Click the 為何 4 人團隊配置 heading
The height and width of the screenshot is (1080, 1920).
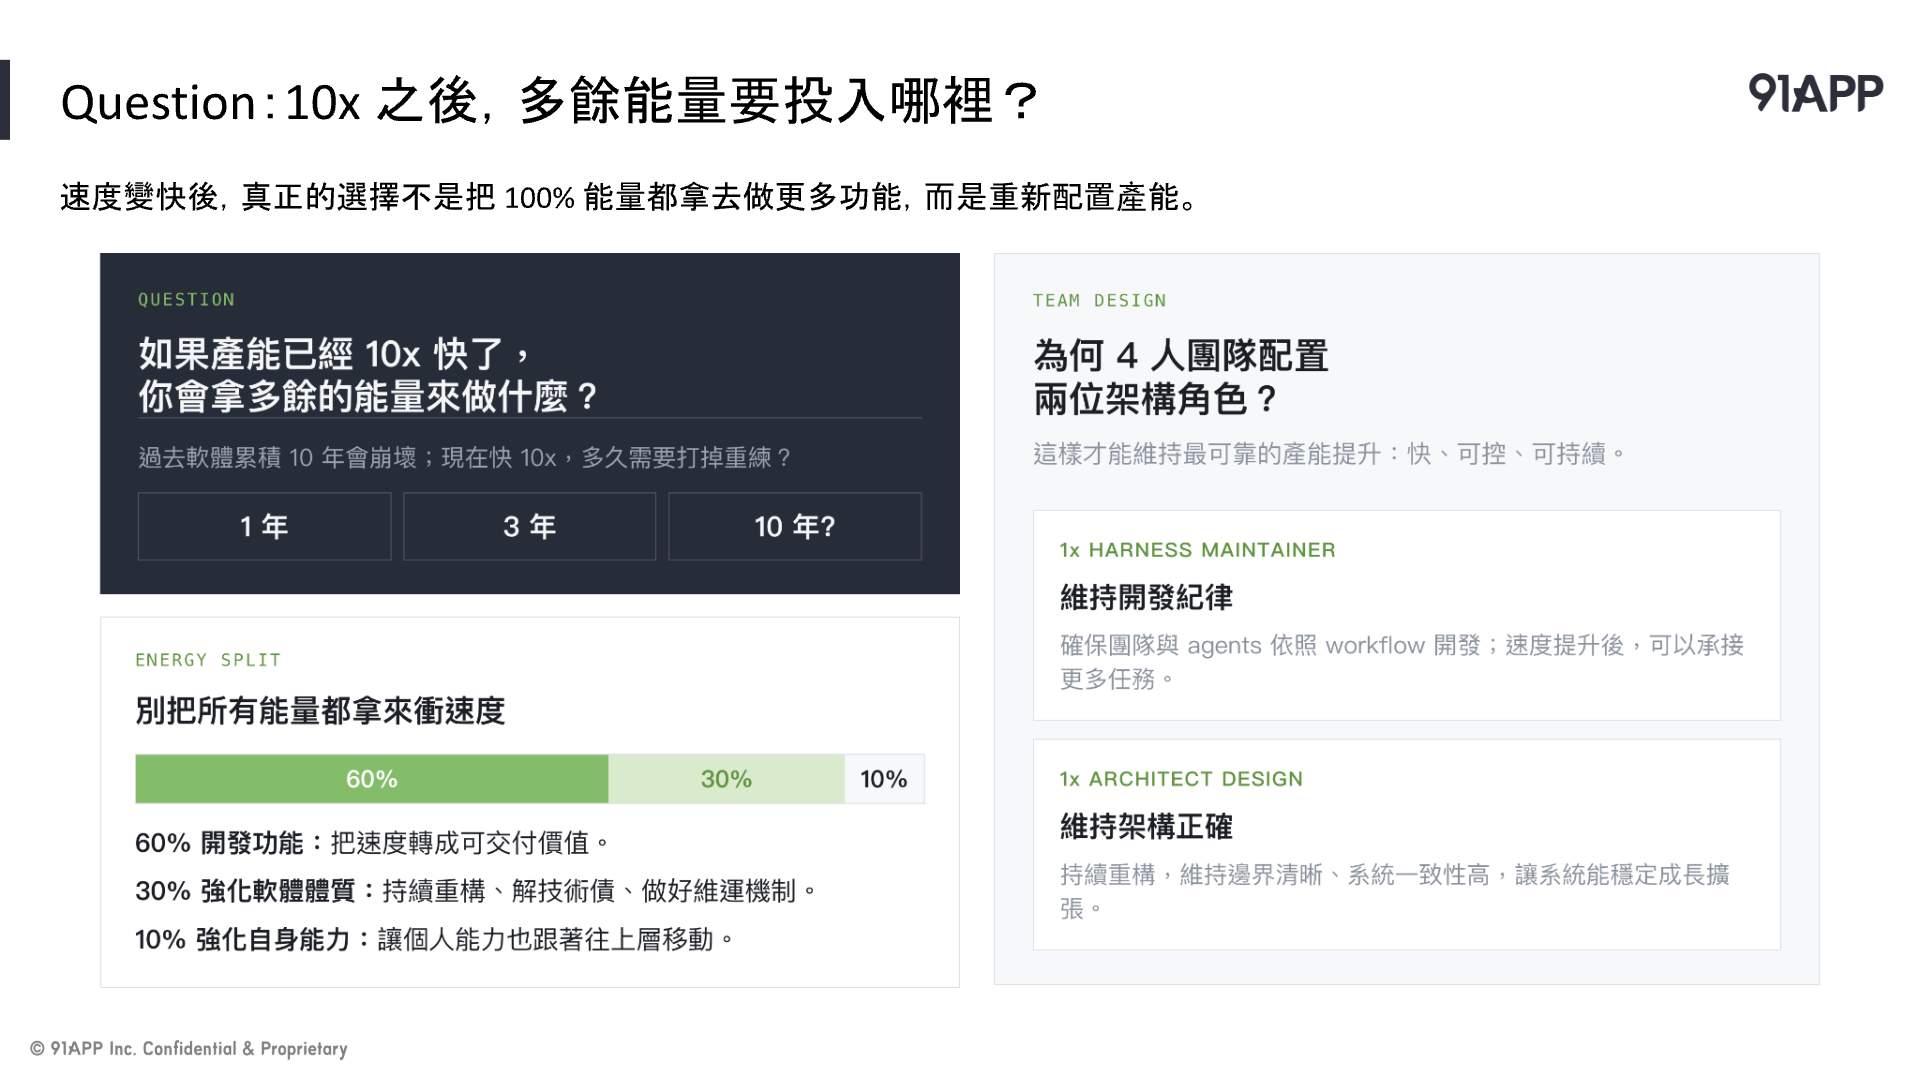(x=1181, y=377)
